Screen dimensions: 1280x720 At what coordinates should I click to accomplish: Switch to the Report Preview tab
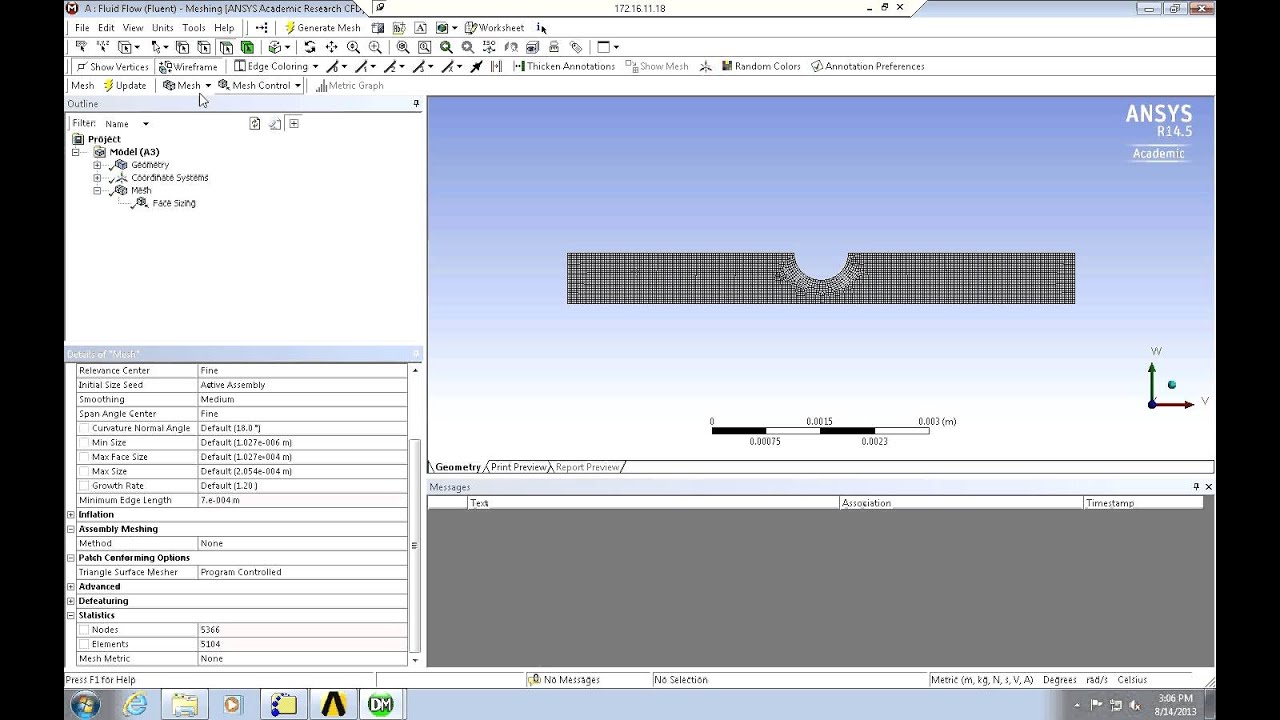(x=587, y=467)
